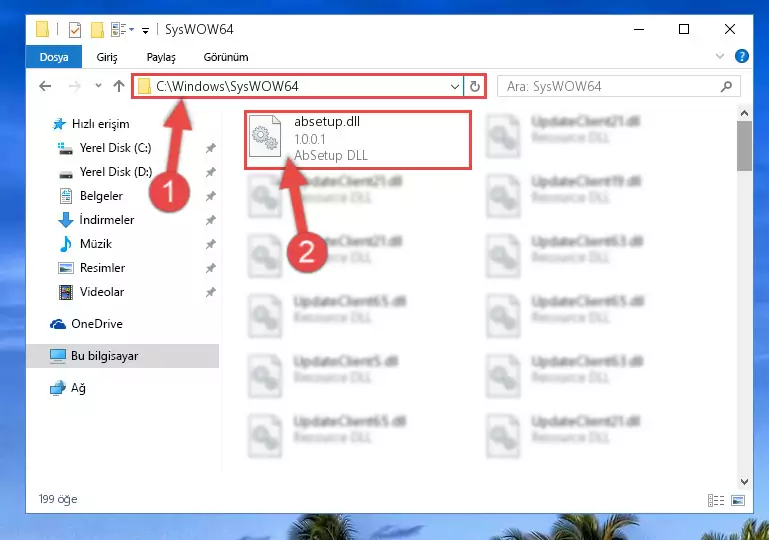Click the file list scrollbar down arrow
This screenshot has width=769, height=540.
(x=744, y=482)
